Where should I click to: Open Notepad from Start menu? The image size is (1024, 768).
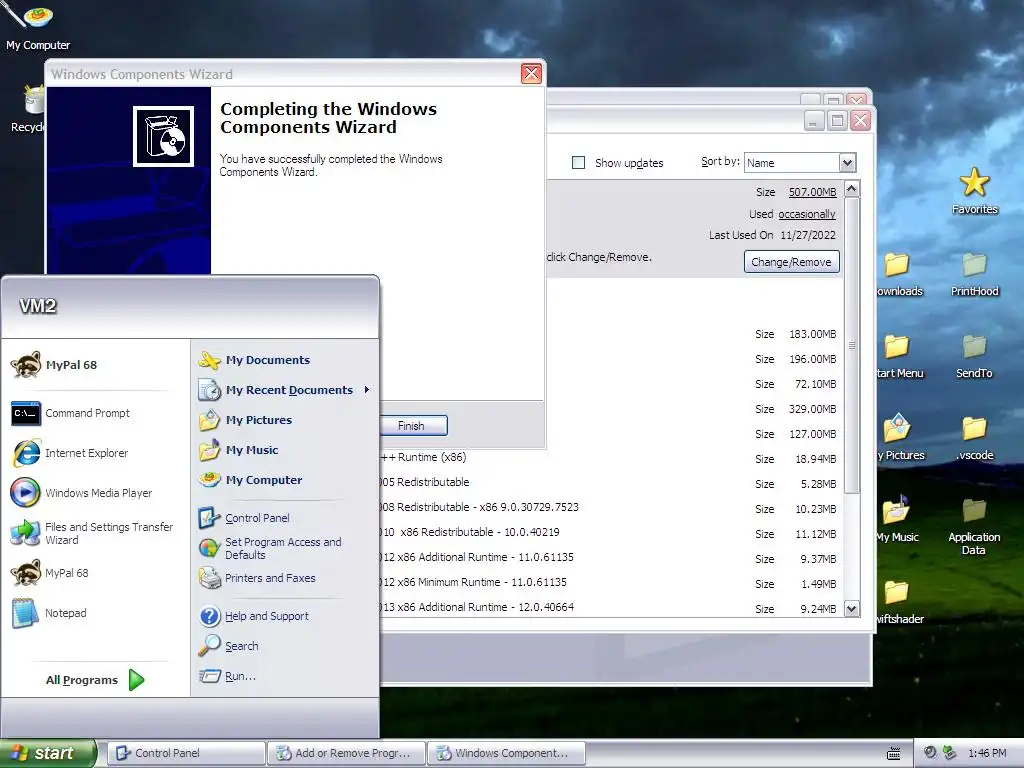[x=50, y=613]
